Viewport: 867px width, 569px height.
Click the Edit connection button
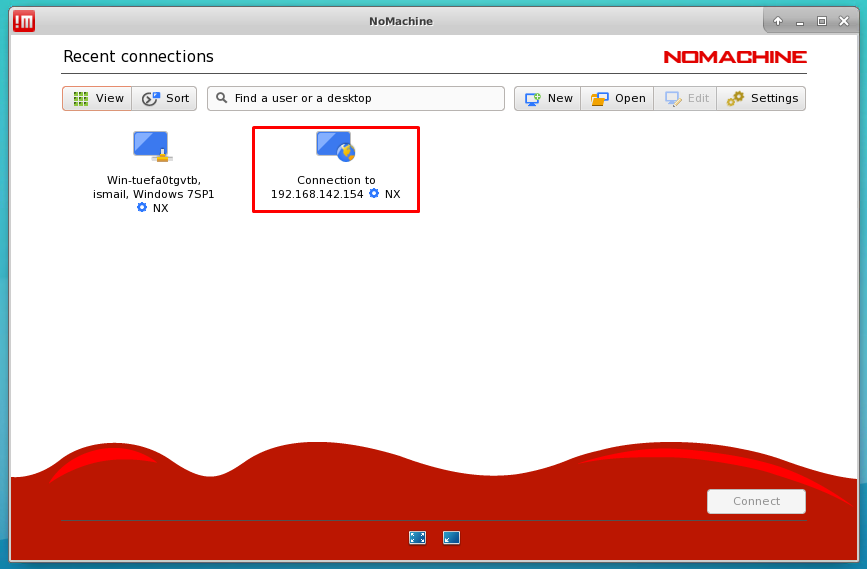[686, 98]
